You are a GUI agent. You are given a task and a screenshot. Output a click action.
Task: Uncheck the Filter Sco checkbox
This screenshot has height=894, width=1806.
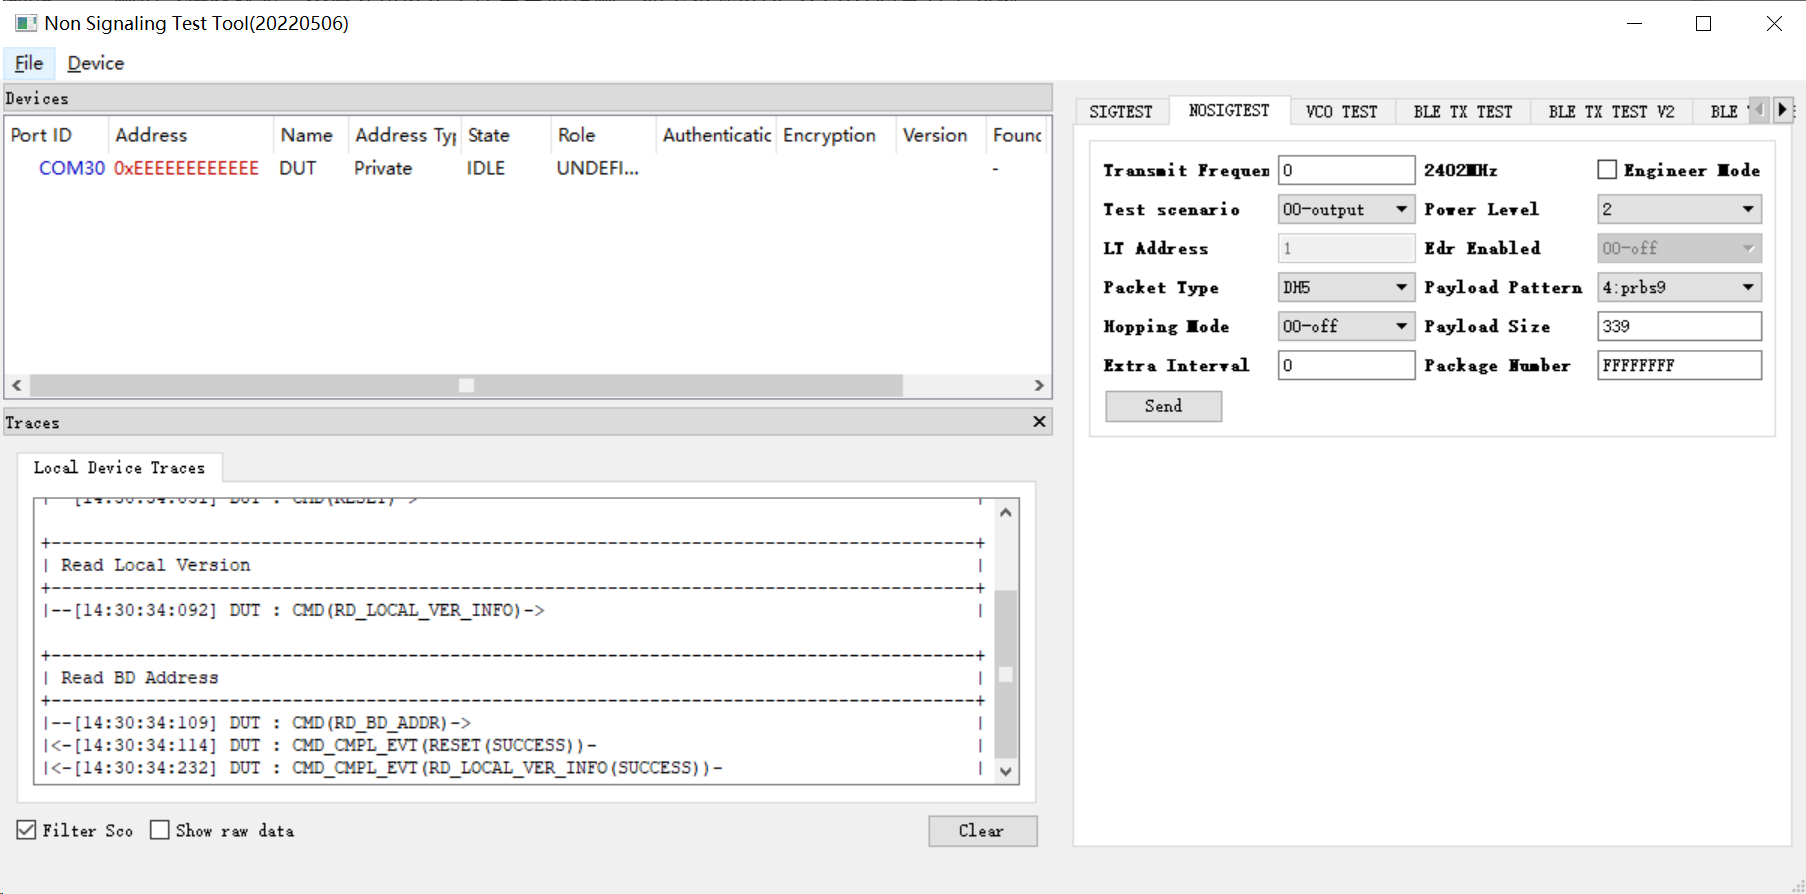(x=27, y=830)
